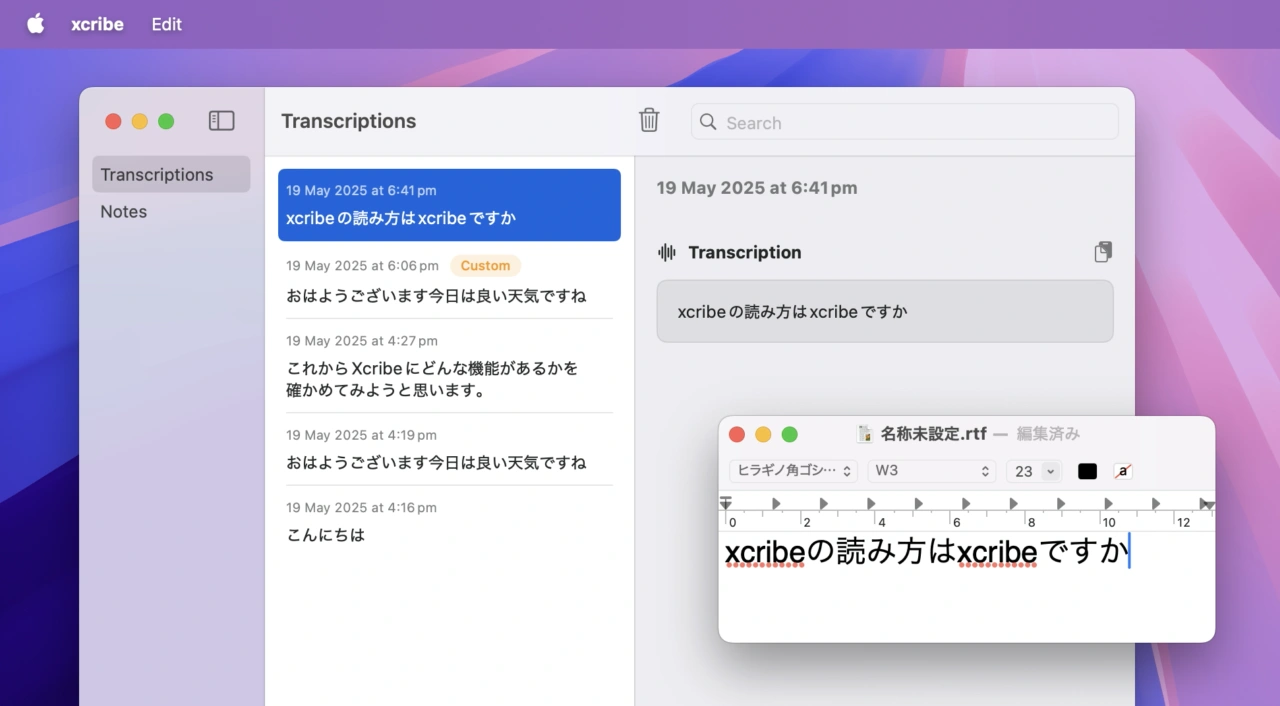Click the text highlight color icon
The image size is (1280, 706).
(x=1123, y=471)
